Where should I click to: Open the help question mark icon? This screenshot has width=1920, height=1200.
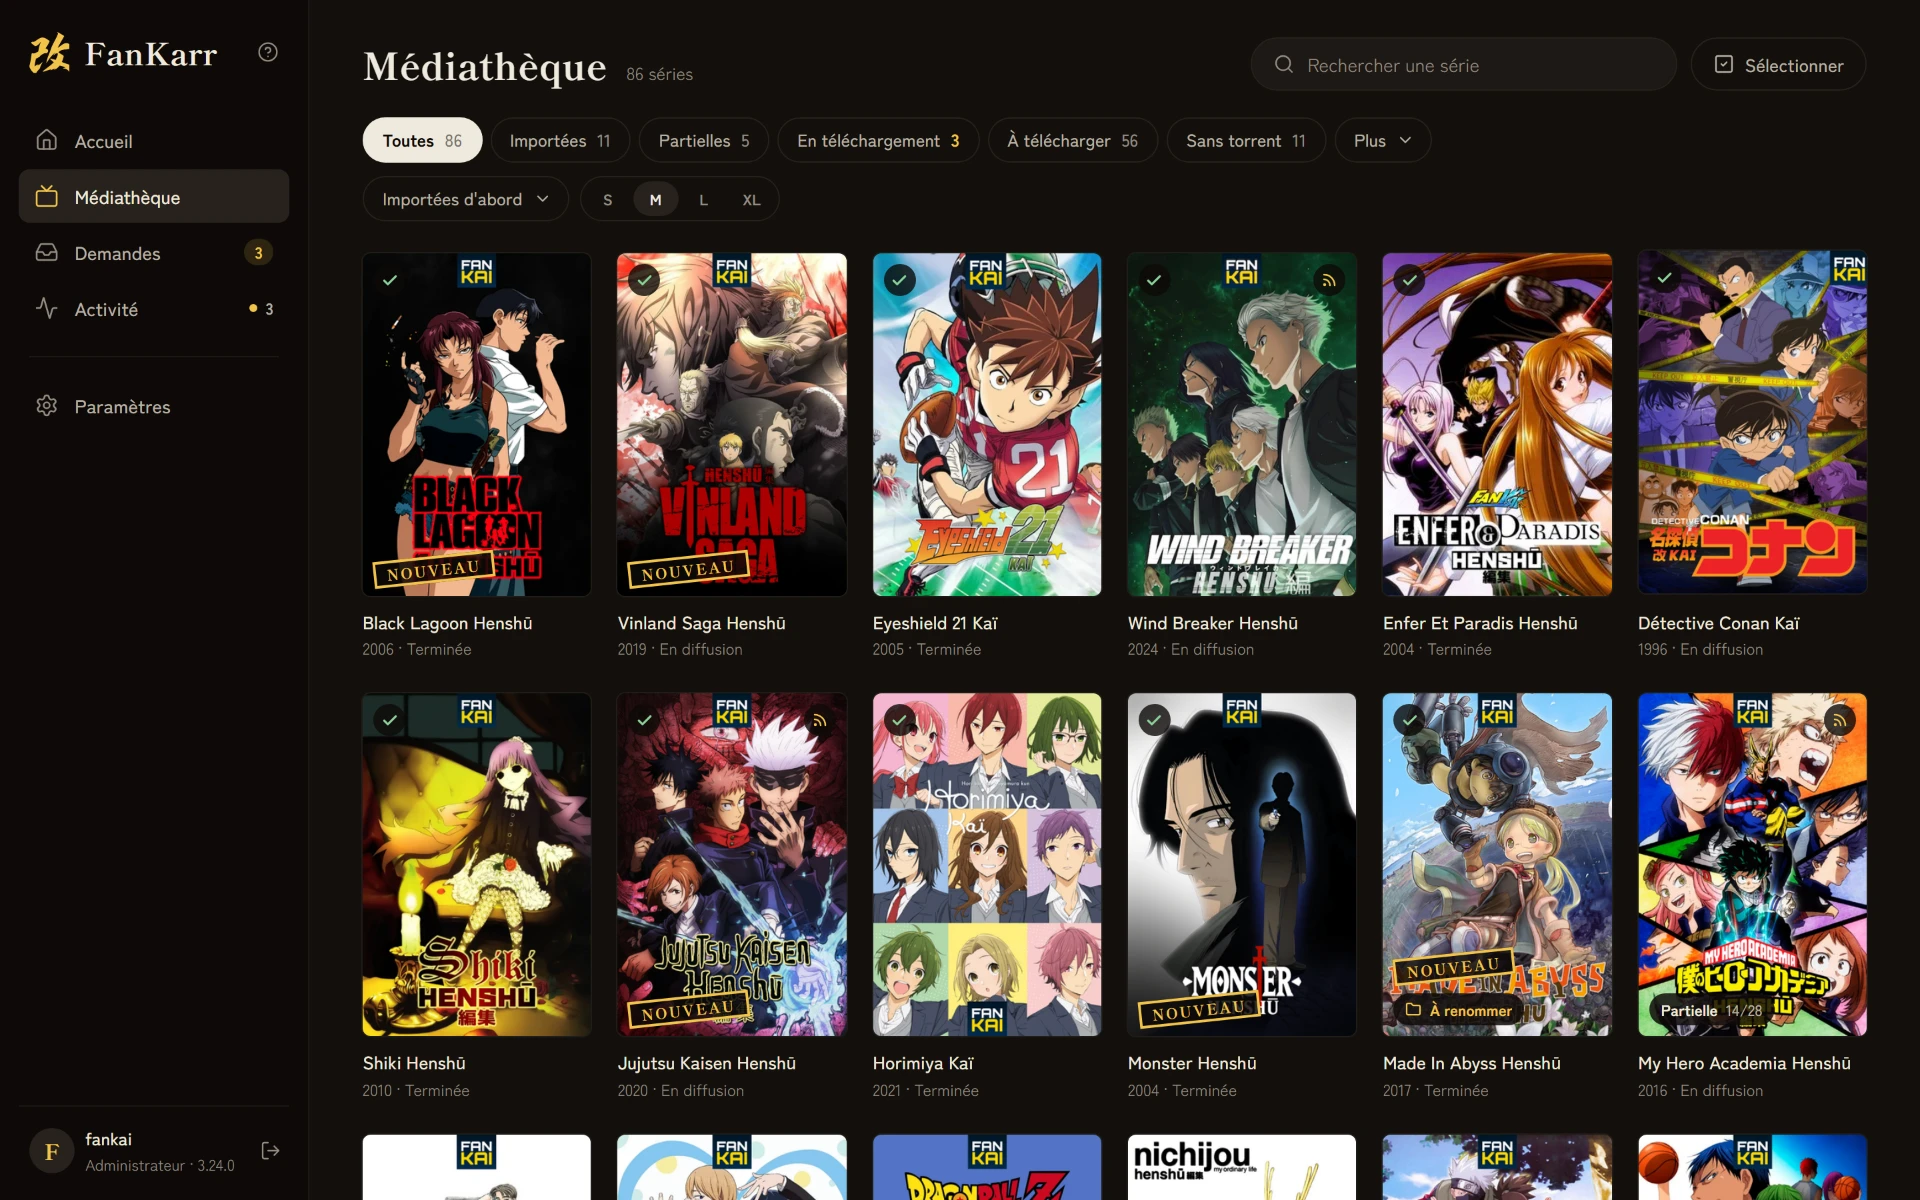(268, 52)
